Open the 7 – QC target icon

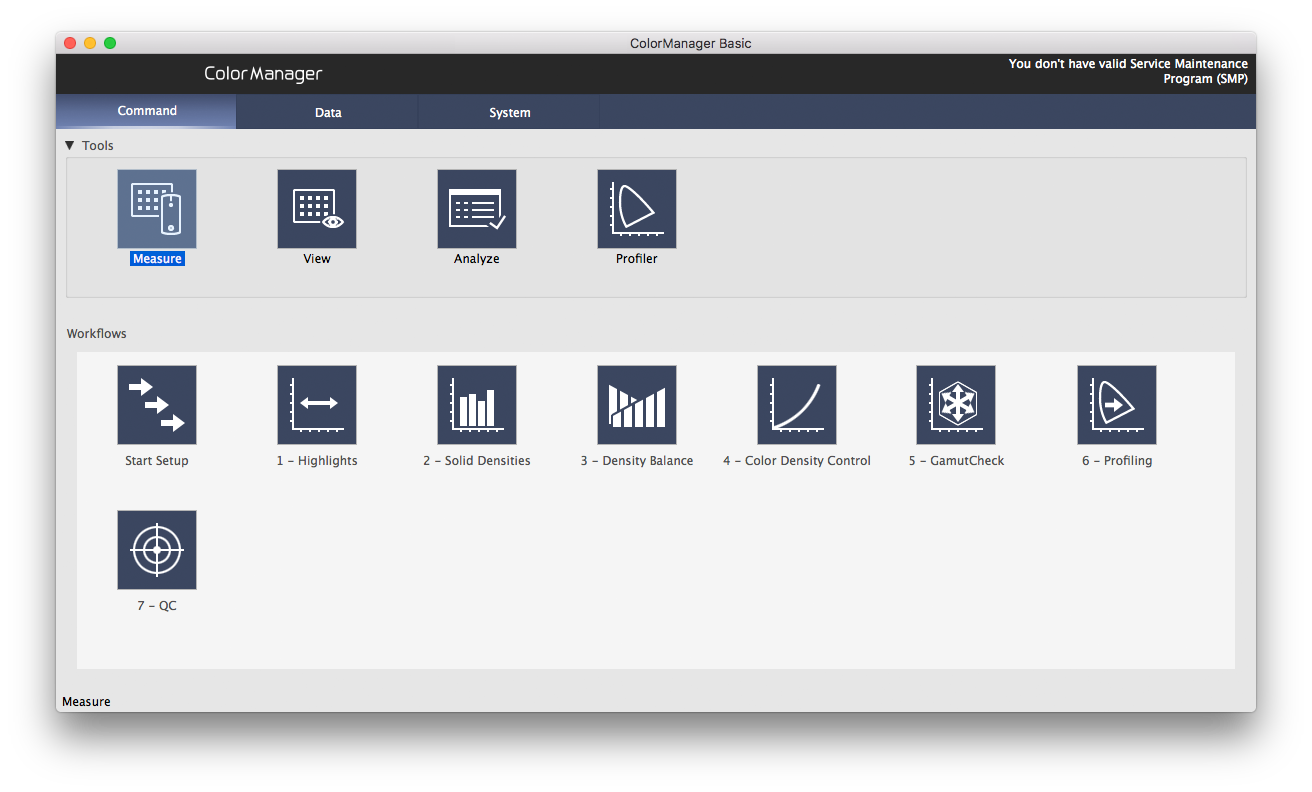[x=157, y=550]
